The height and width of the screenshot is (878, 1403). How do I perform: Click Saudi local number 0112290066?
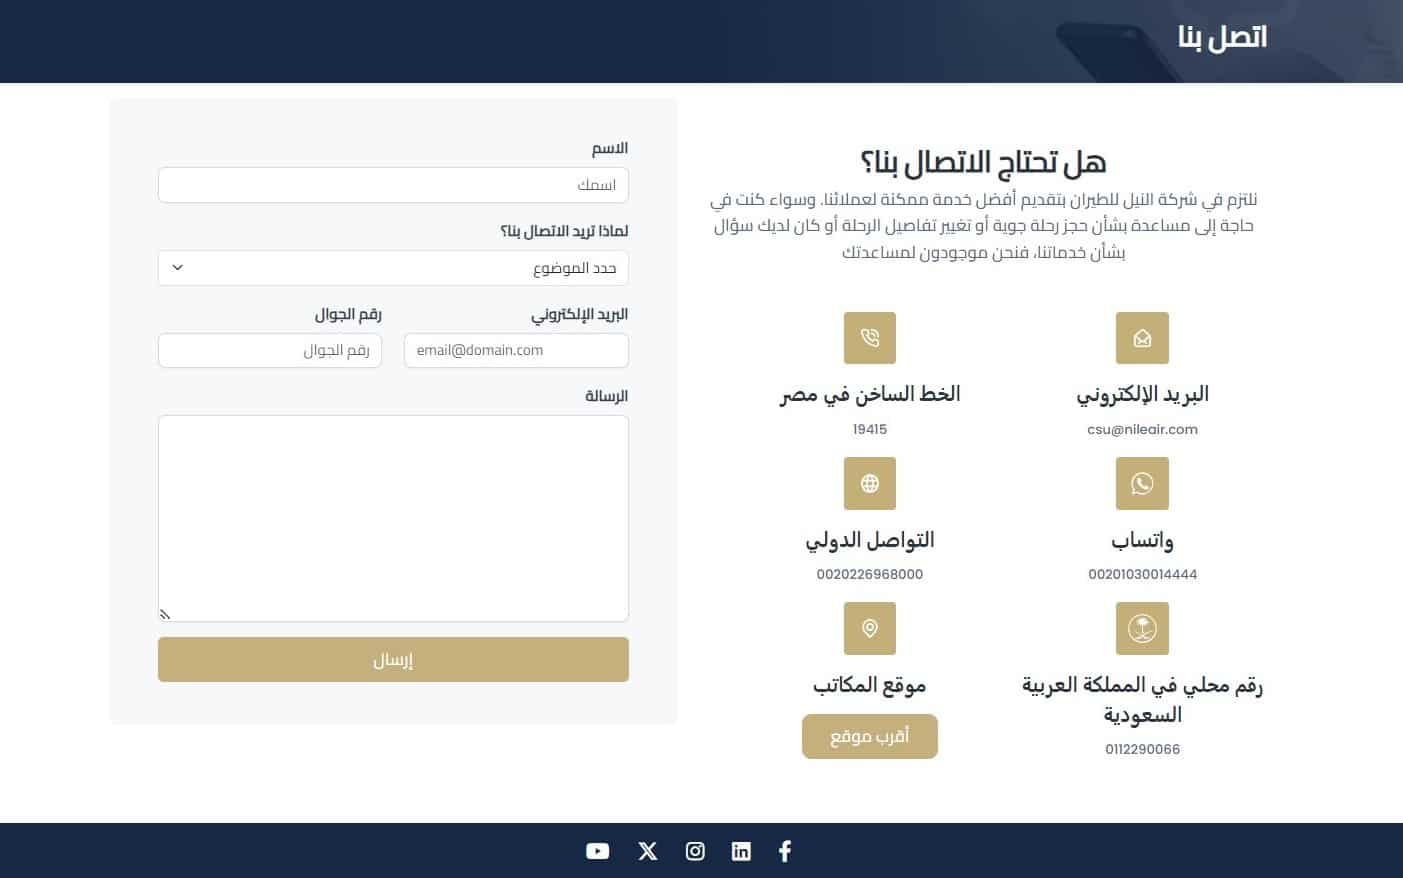tap(1142, 749)
